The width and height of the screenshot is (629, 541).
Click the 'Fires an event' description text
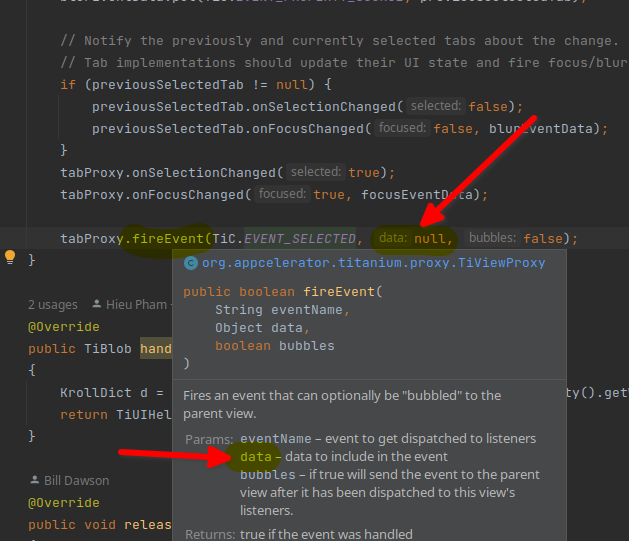pos(342,405)
